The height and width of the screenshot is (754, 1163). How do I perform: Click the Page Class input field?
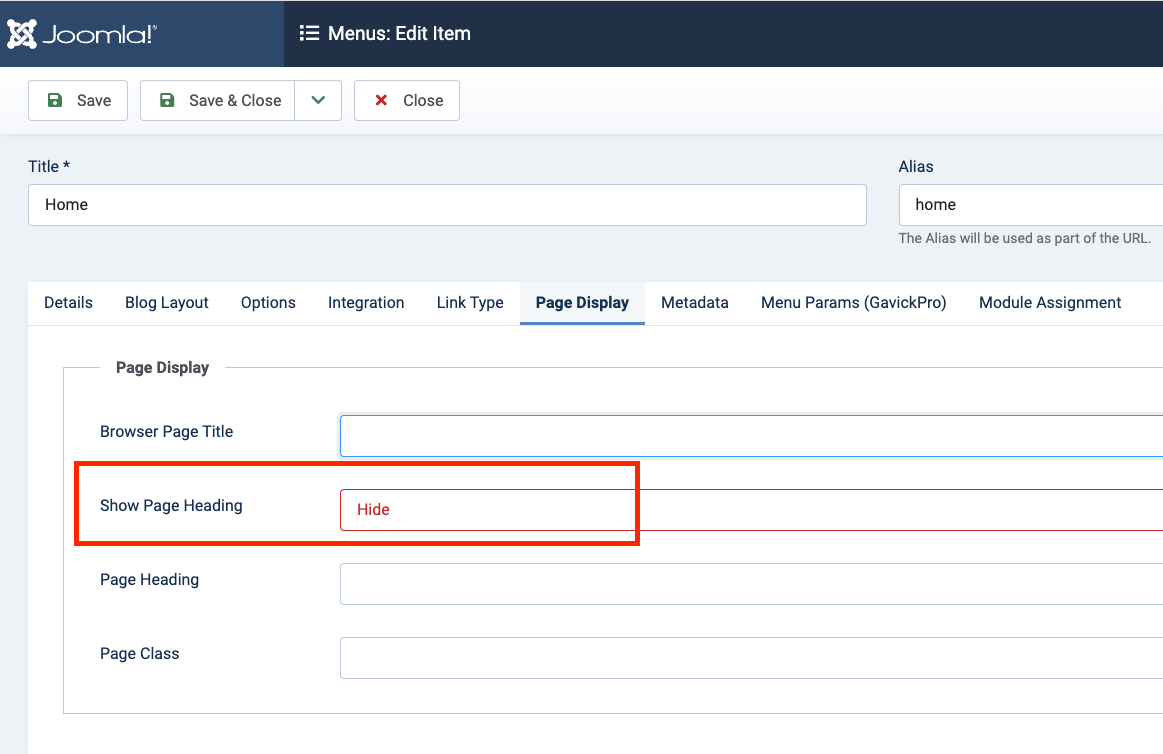(750, 658)
